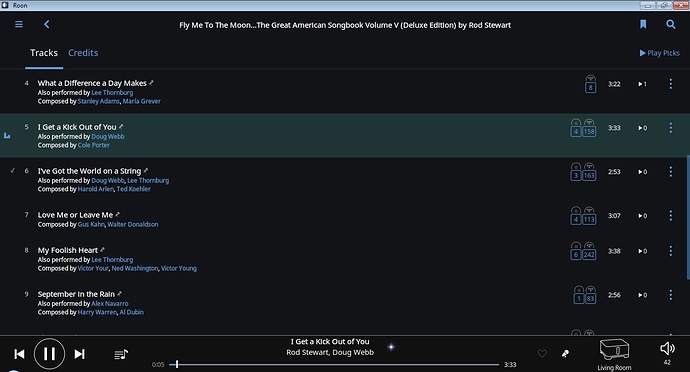This screenshot has width=690, height=372.
Task: Open the volume speaker control
Action: pos(667,348)
